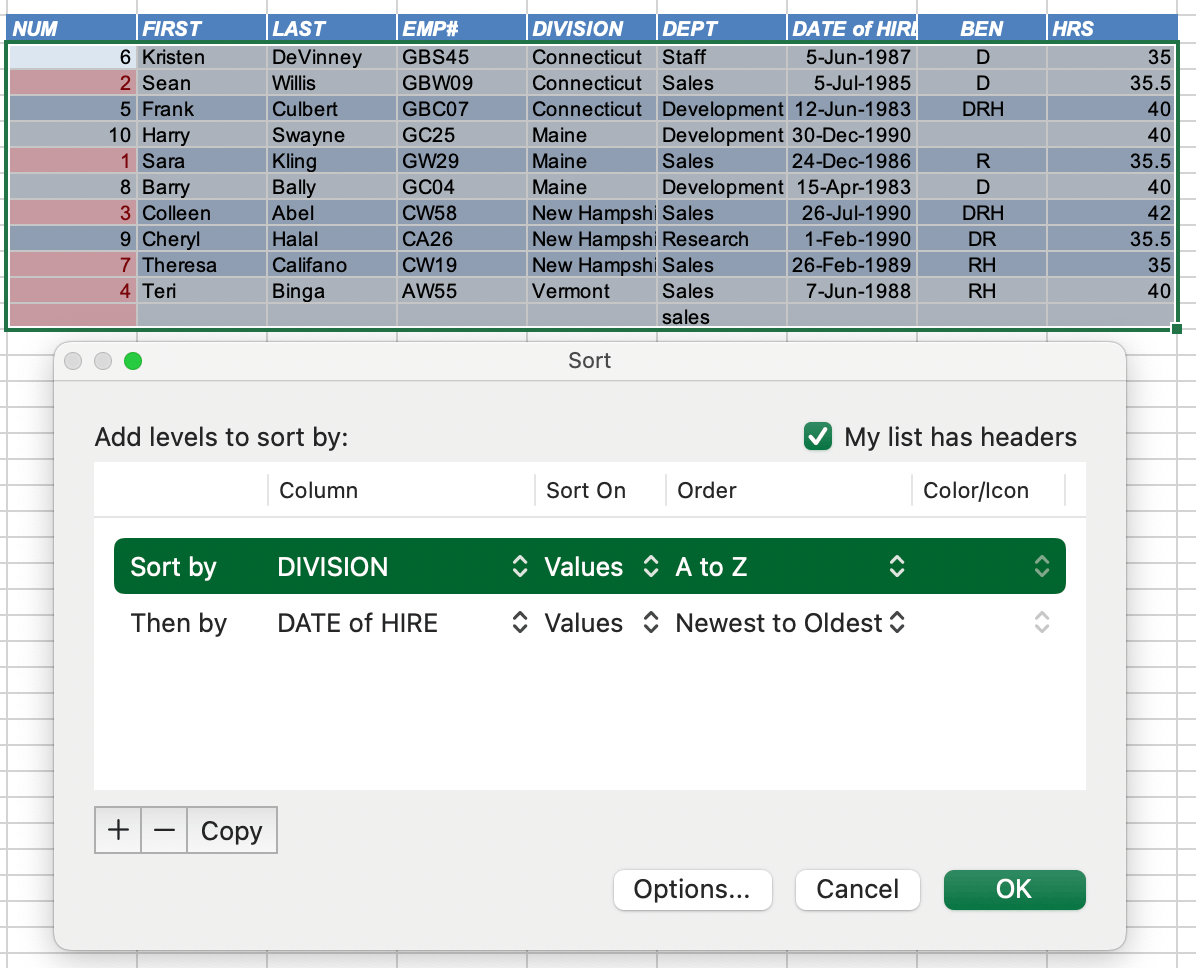Select the 30-Dec-1990 hire date cell
Image resolution: width=1196 pixels, height=968 pixels.
(x=852, y=135)
